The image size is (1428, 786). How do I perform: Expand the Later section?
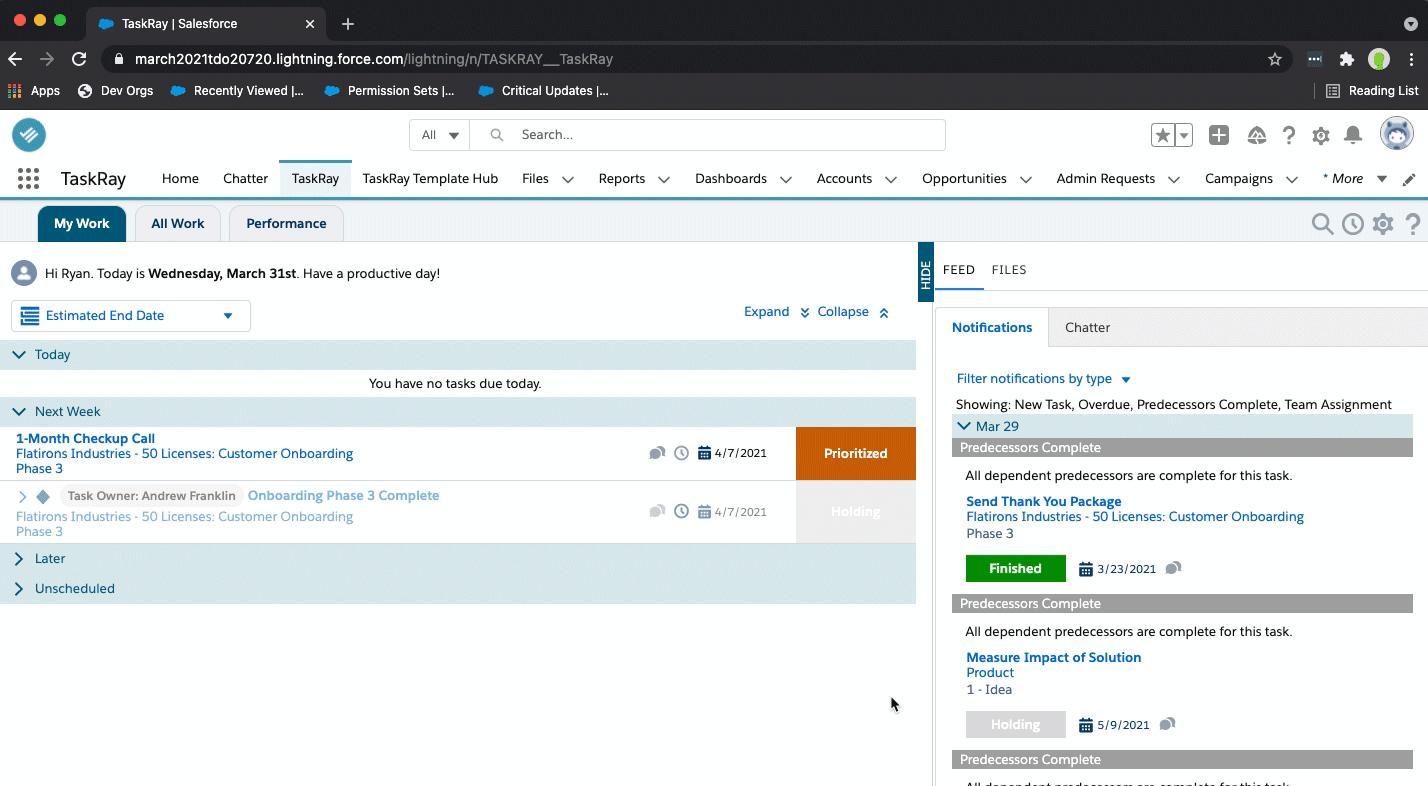point(19,558)
